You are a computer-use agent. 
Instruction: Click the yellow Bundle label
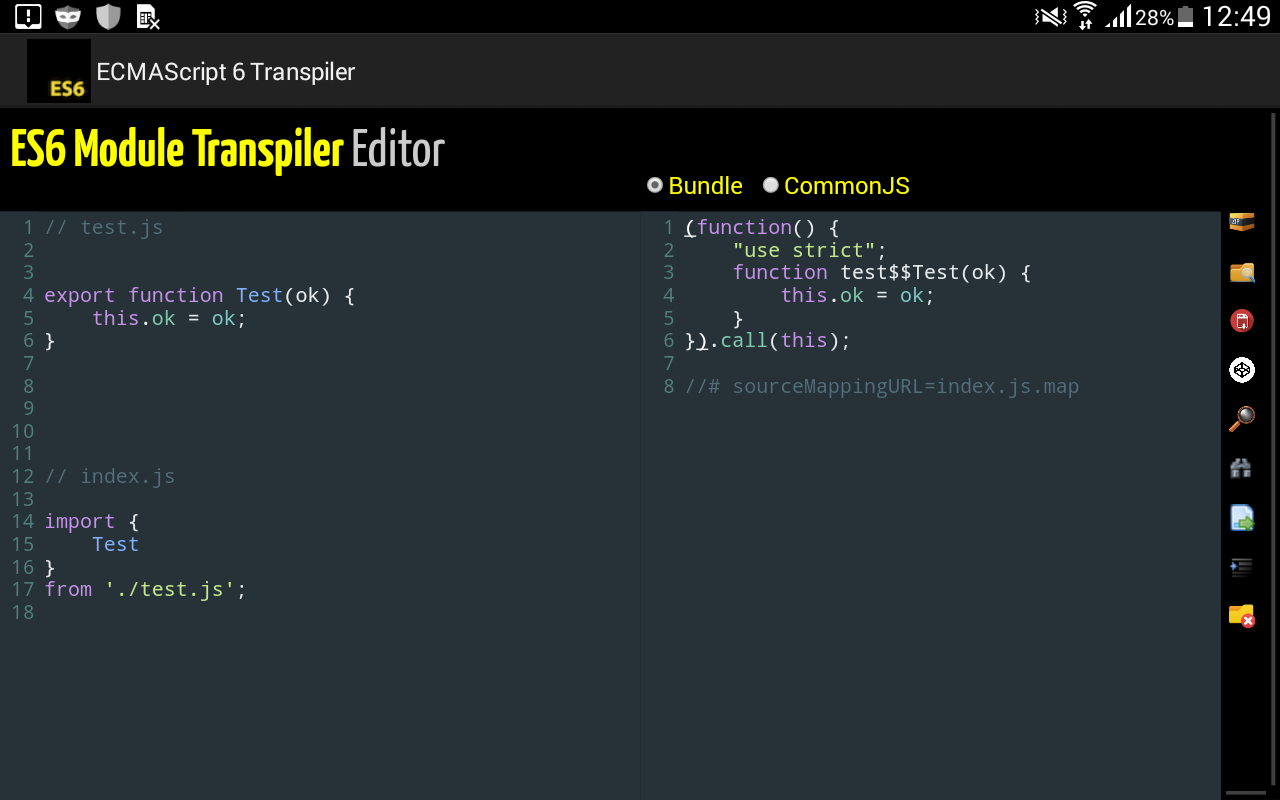pyautogui.click(x=706, y=186)
